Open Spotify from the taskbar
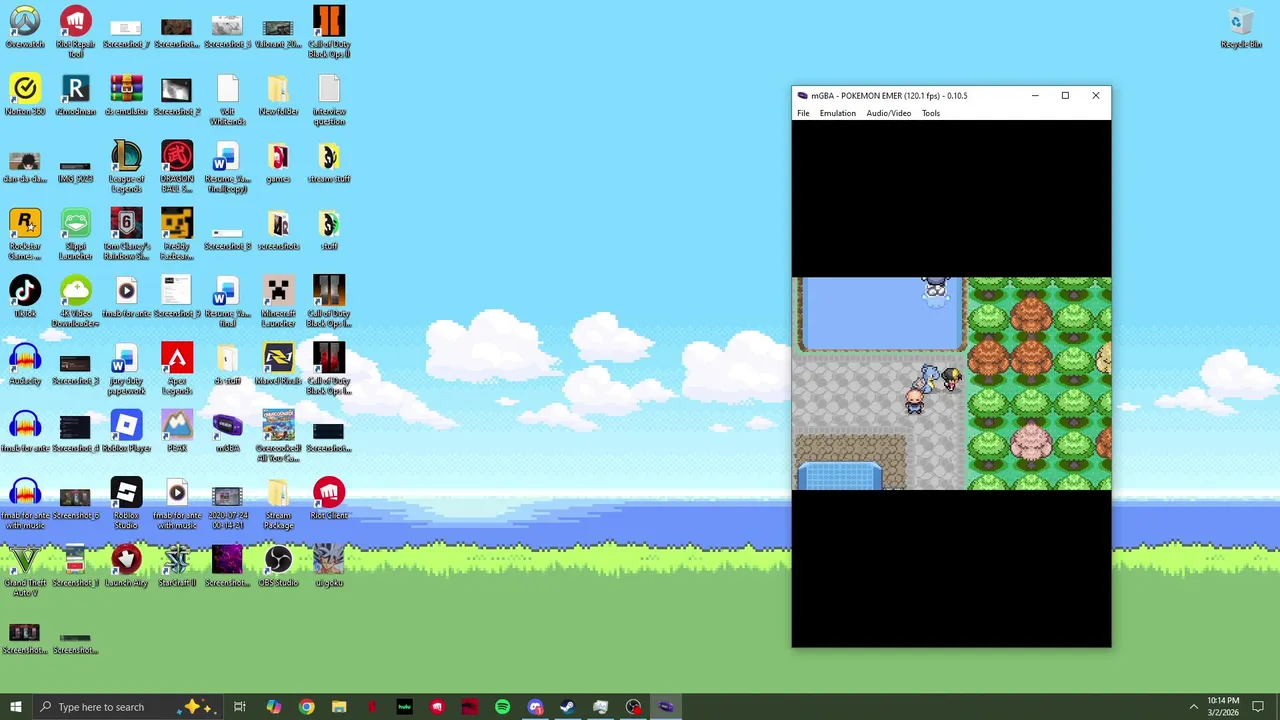 pyautogui.click(x=502, y=707)
